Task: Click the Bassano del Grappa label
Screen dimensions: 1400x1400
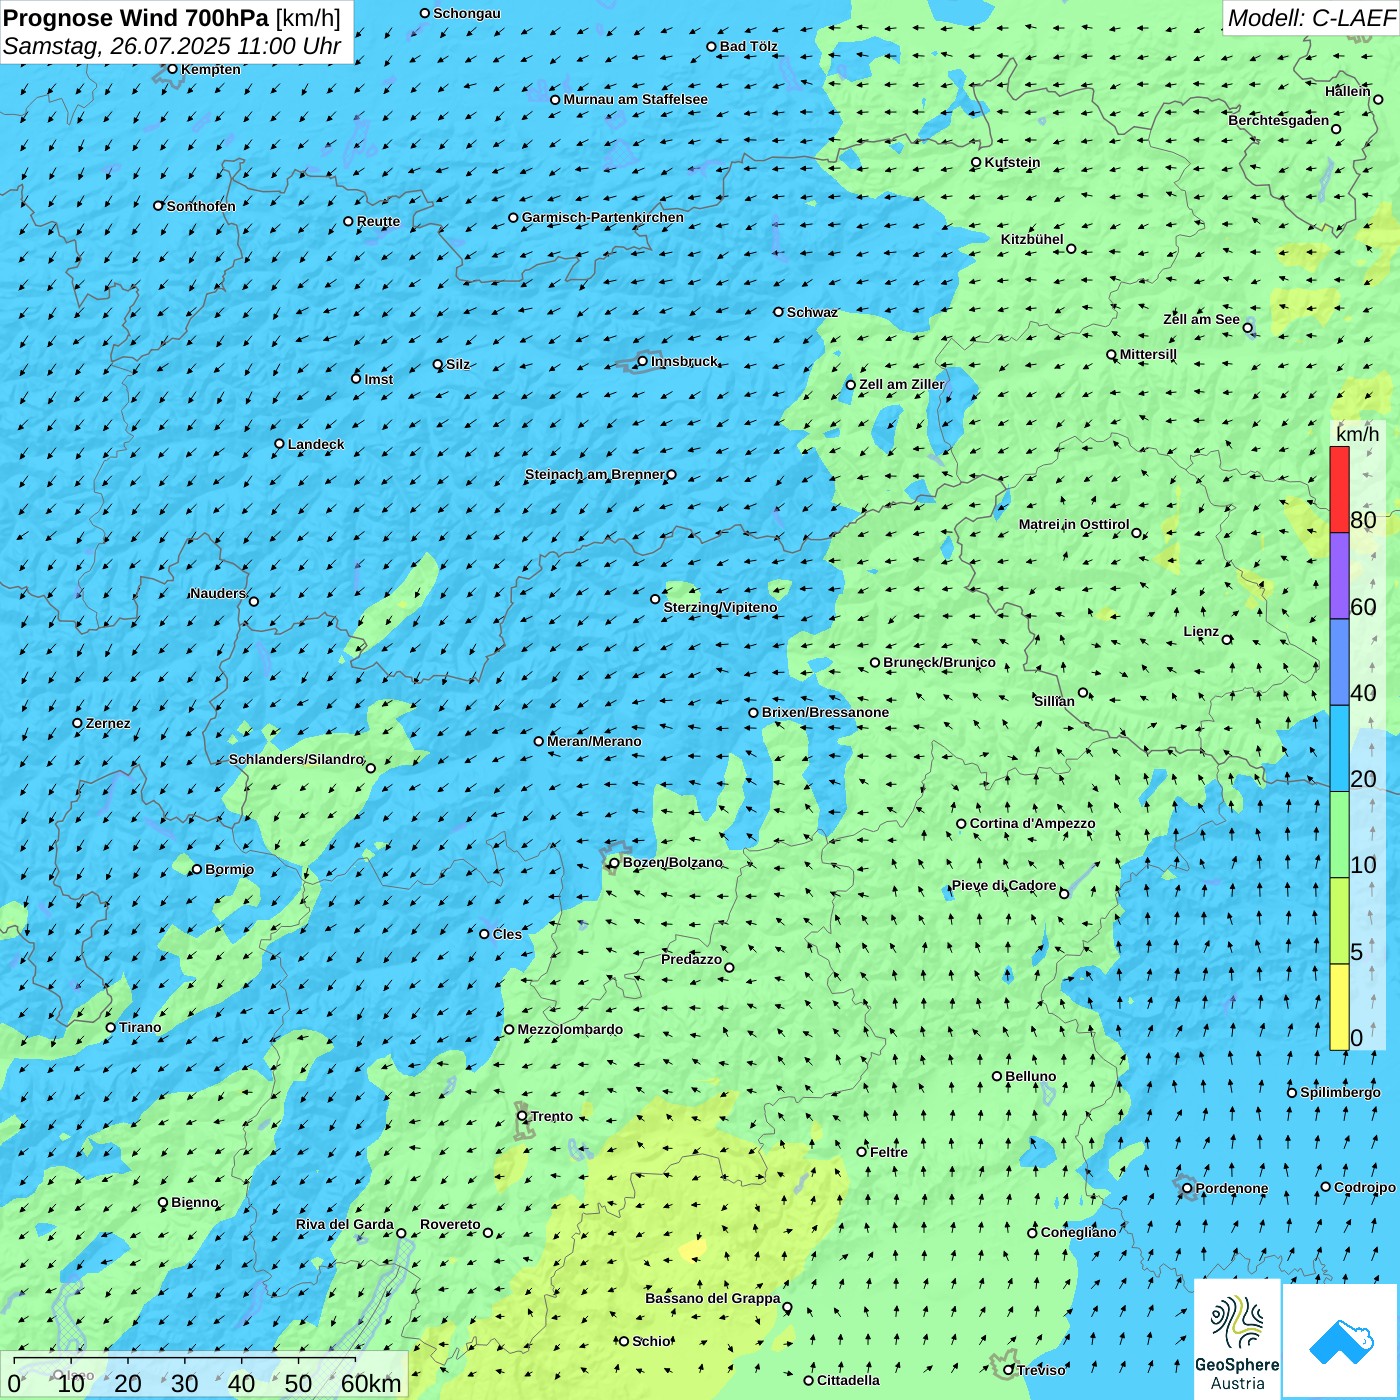Action: pos(712,1298)
